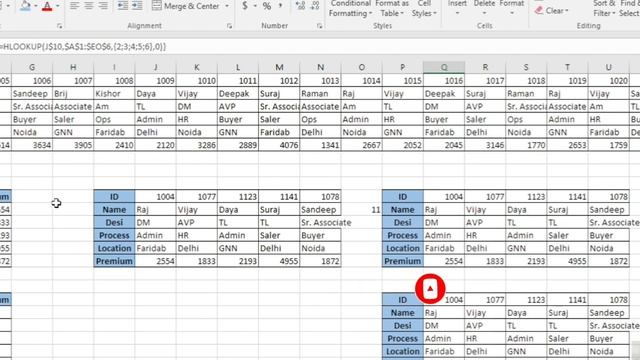This screenshot has width=640, height=360.
Task: Click the cell with value 2410
Action: 114,145
